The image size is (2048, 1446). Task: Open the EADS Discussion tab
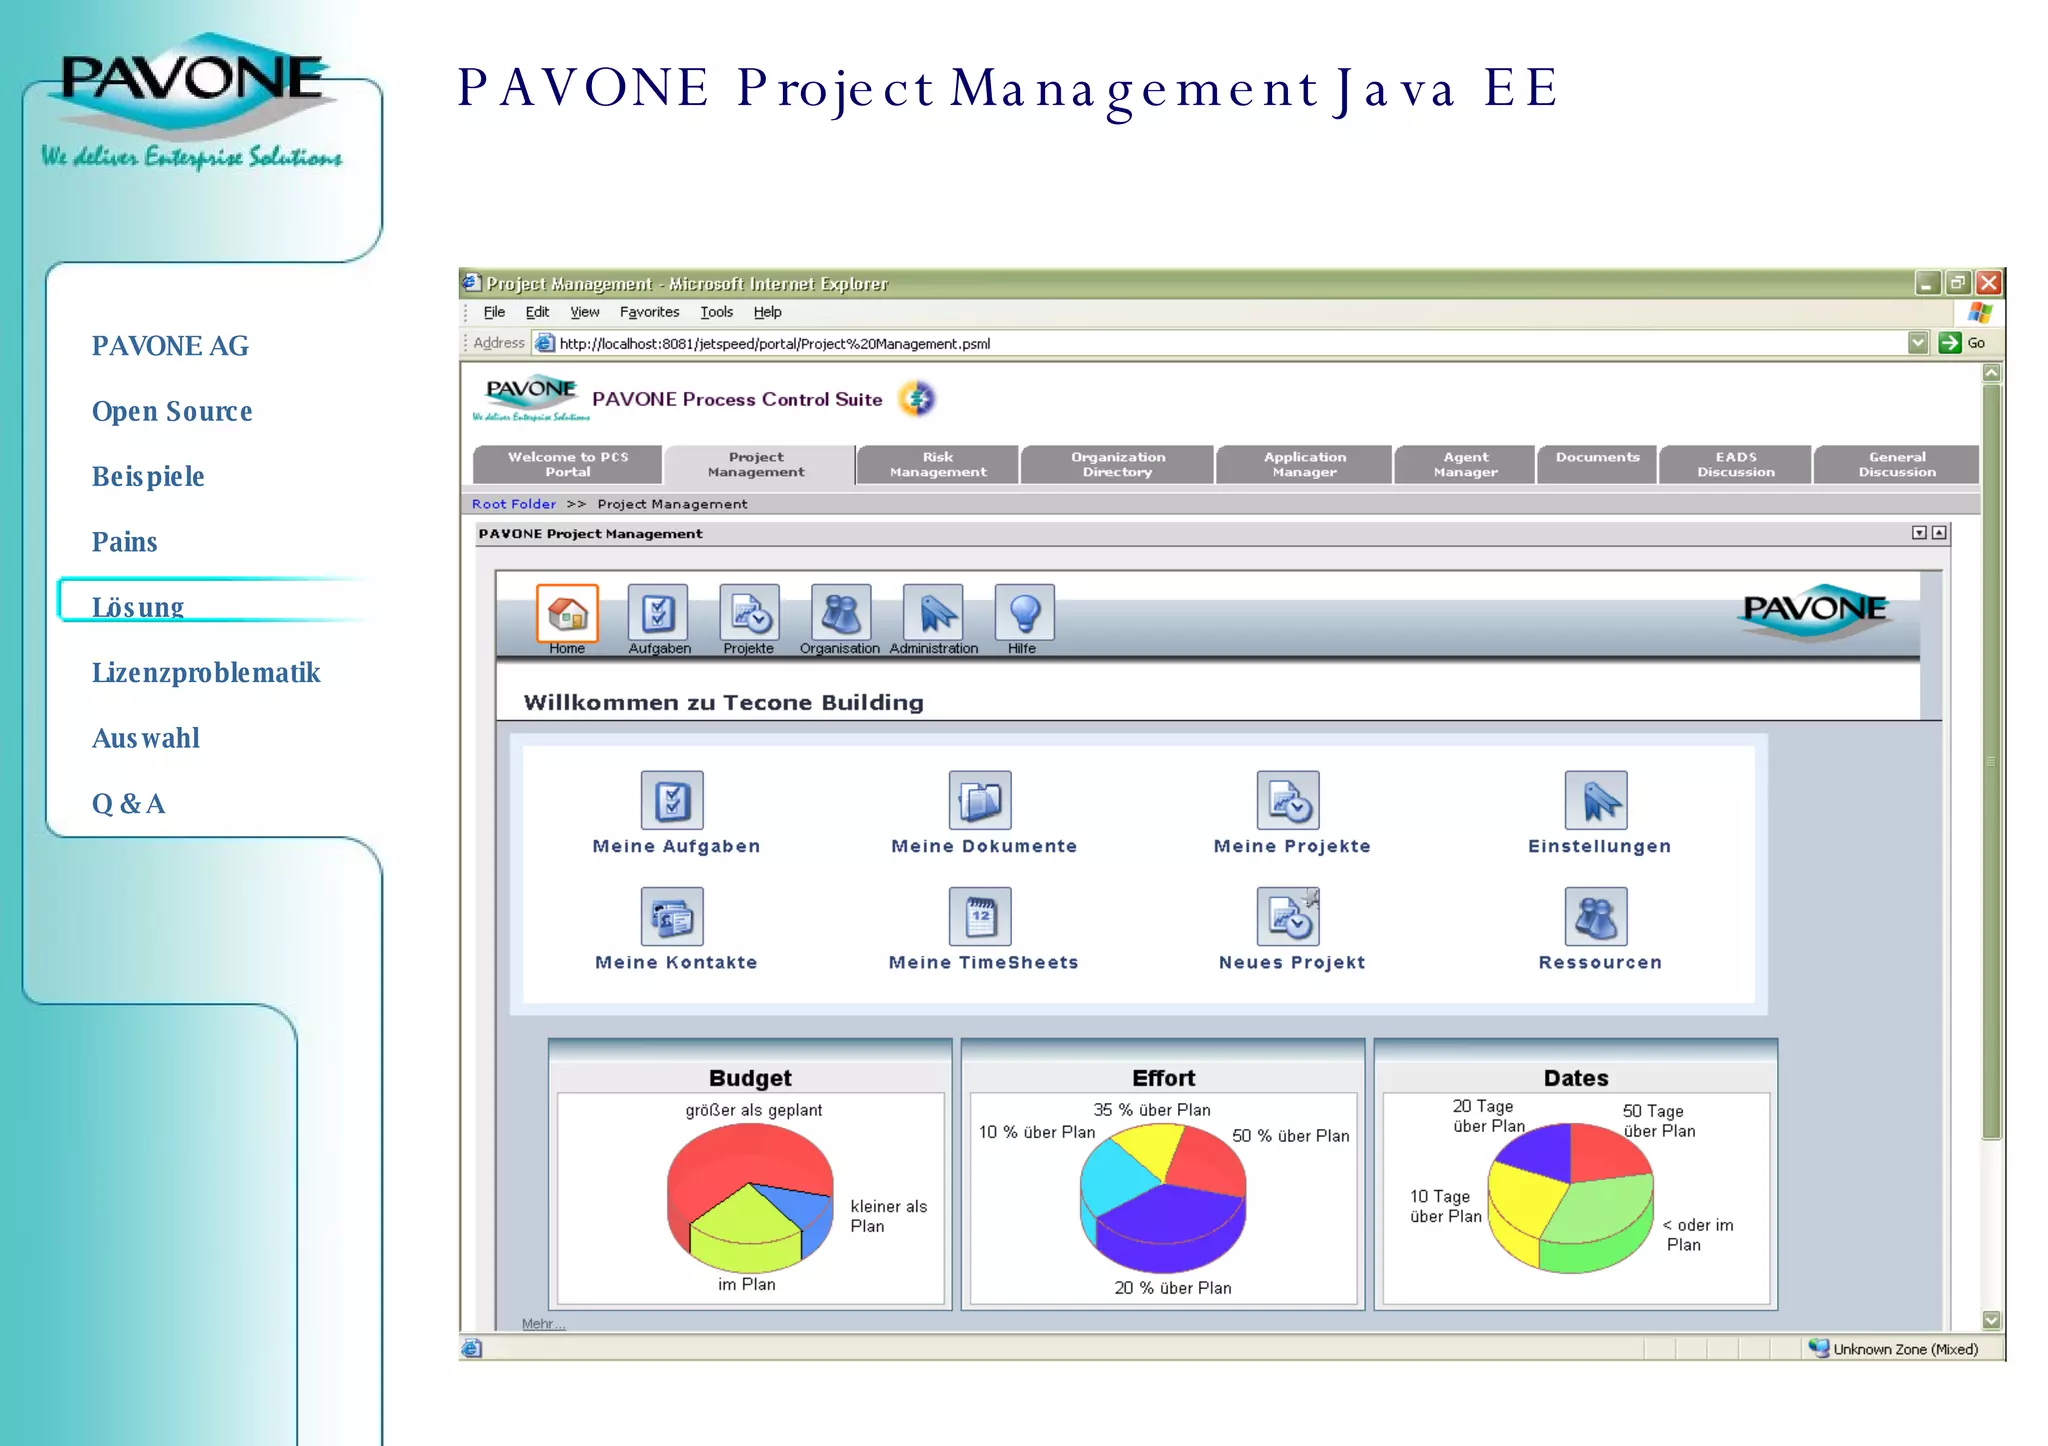tap(1735, 464)
